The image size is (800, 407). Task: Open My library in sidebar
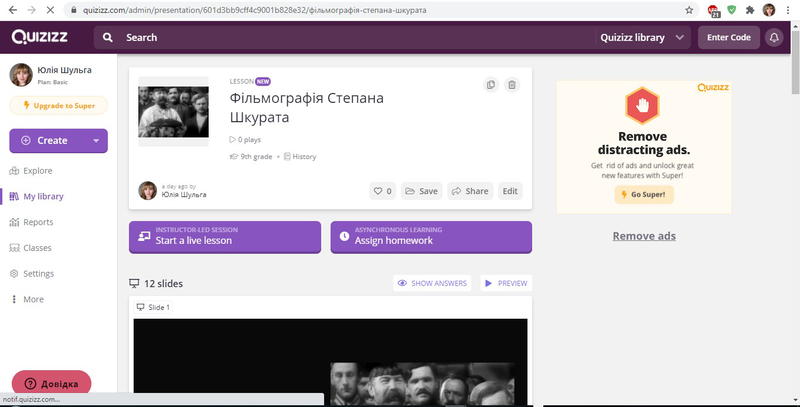[x=45, y=196]
